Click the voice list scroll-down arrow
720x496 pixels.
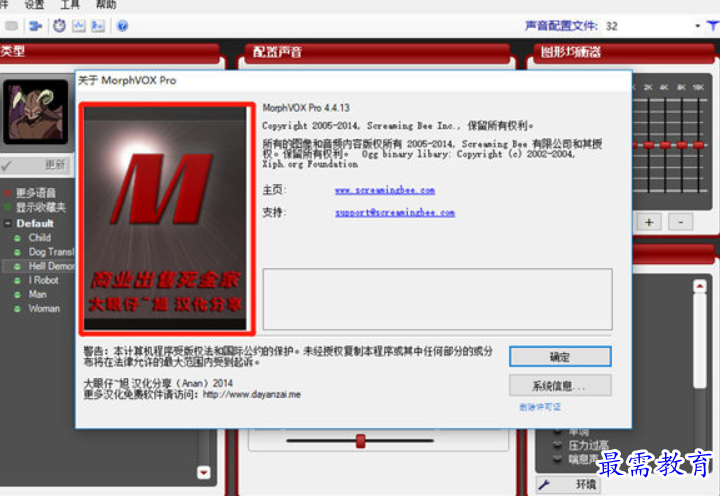coord(203,472)
